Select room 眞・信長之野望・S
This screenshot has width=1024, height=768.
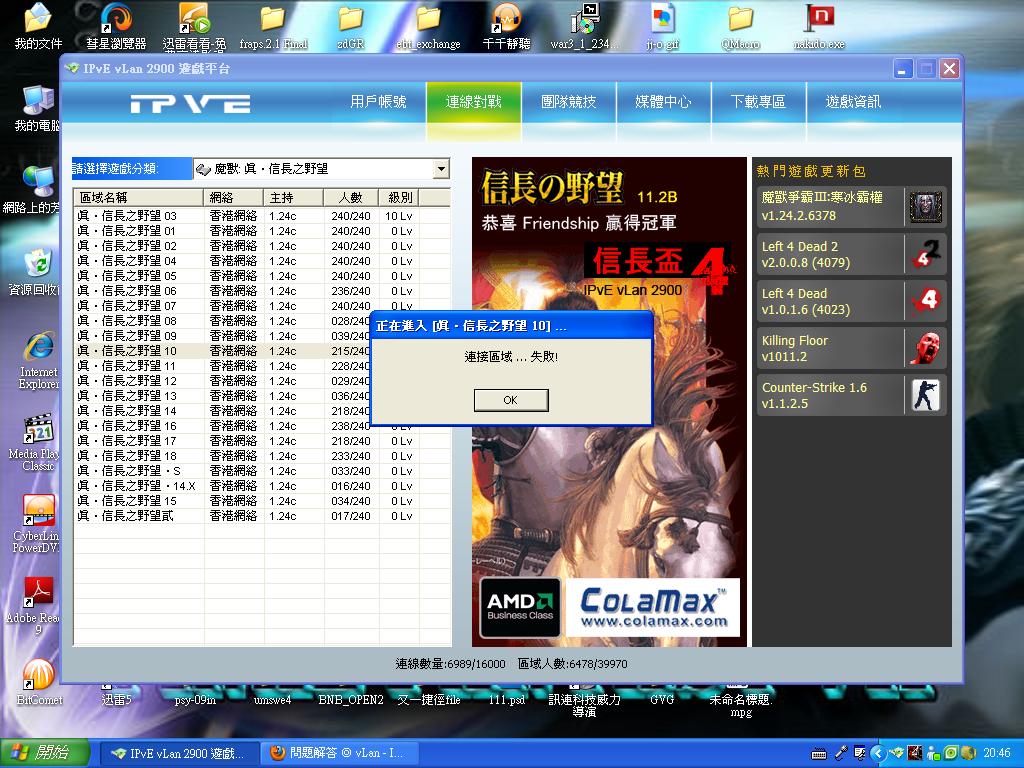click(x=262, y=471)
